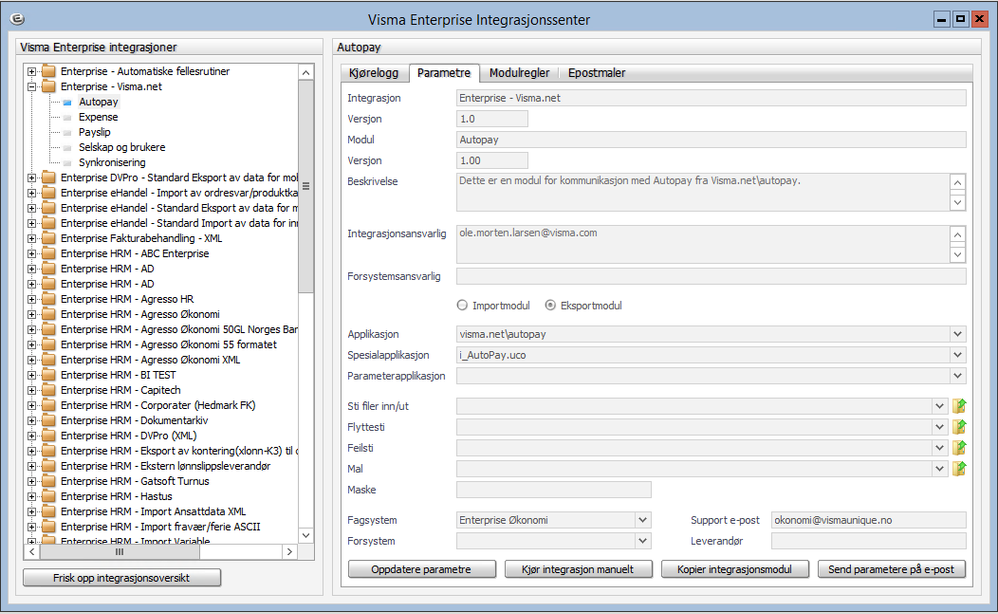Select Enterprise HRM - Gatsoft Turnus
This screenshot has width=998, height=614.
(135, 482)
